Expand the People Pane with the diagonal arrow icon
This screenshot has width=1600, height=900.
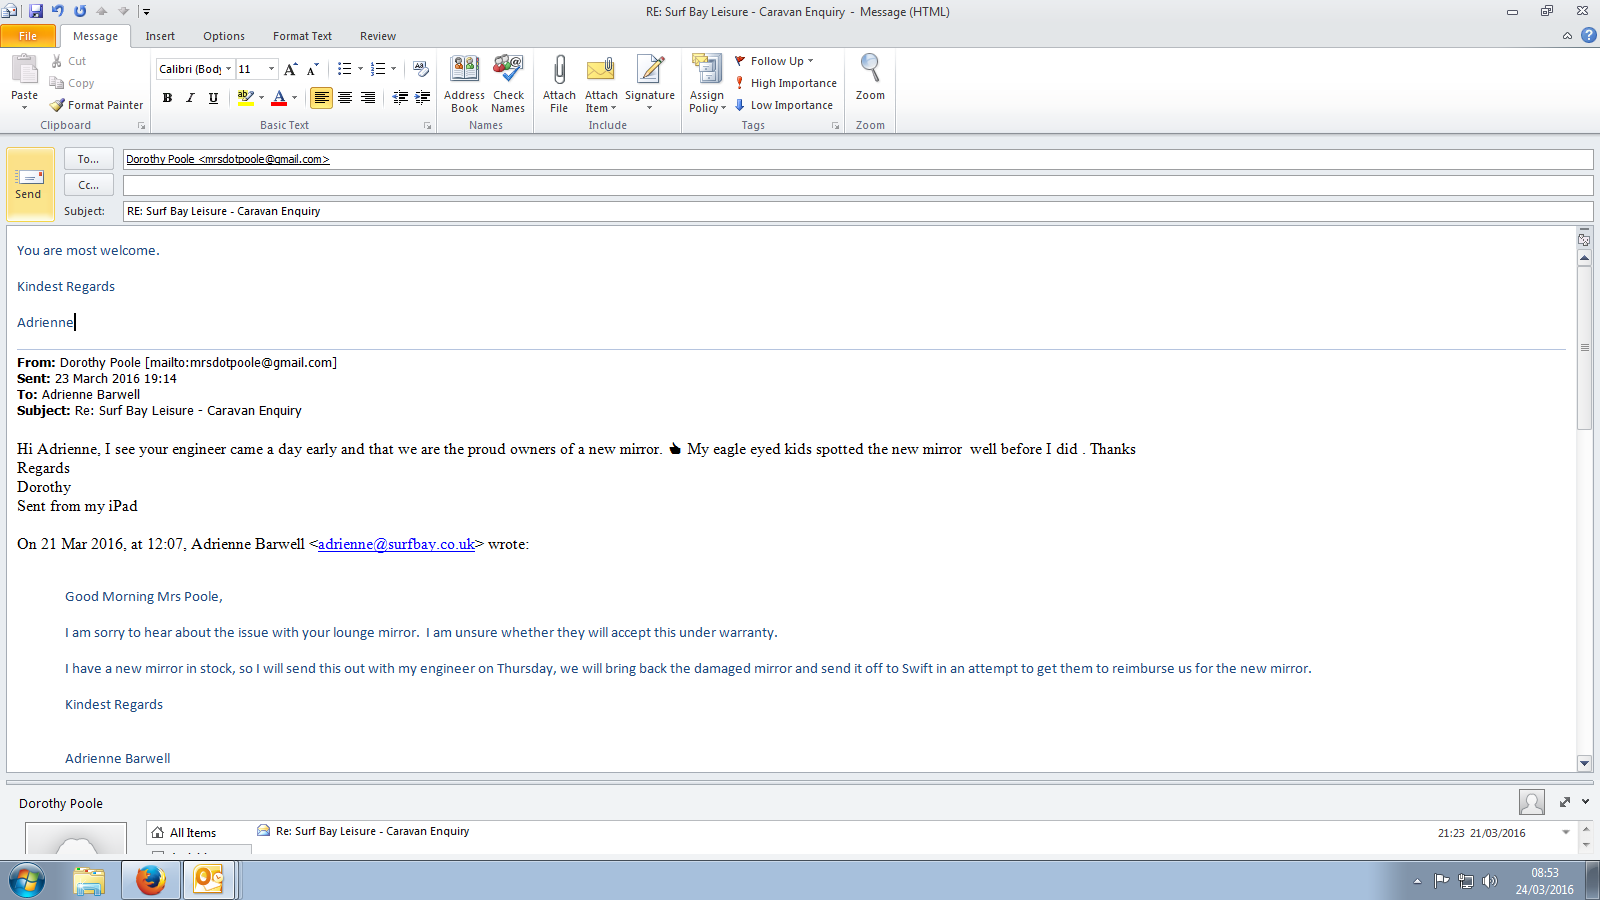pyautogui.click(x=1565, y=802)
